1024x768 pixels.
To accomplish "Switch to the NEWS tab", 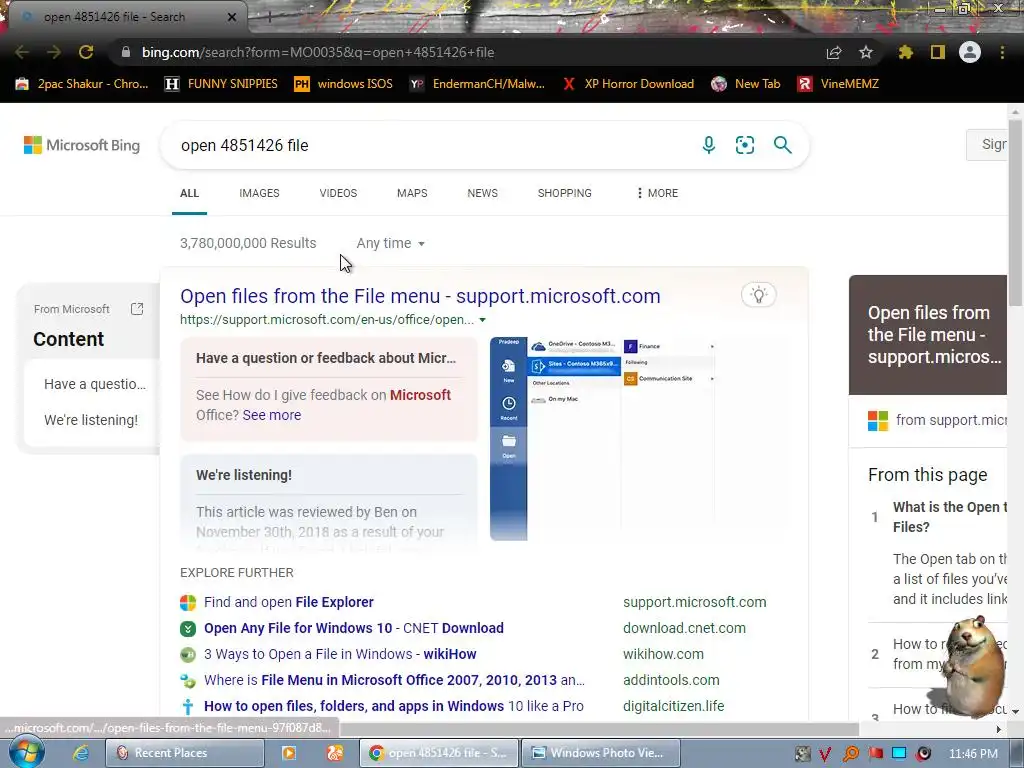I will click(x=483, y=193).
